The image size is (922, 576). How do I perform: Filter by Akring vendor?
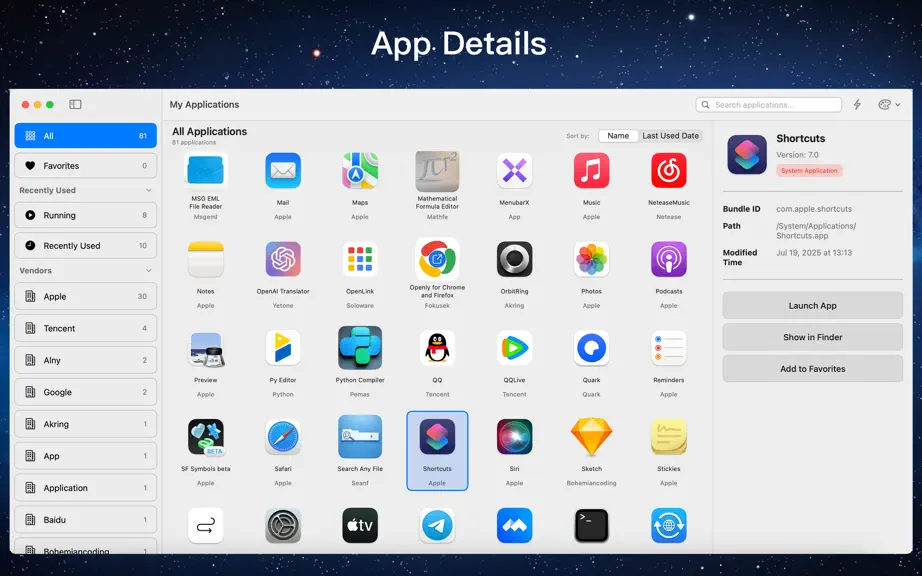click(x=86, y=424)
